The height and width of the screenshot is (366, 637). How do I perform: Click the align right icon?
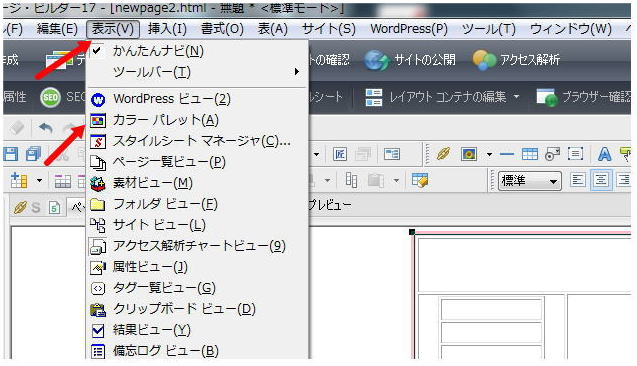(x=624, y=180)
